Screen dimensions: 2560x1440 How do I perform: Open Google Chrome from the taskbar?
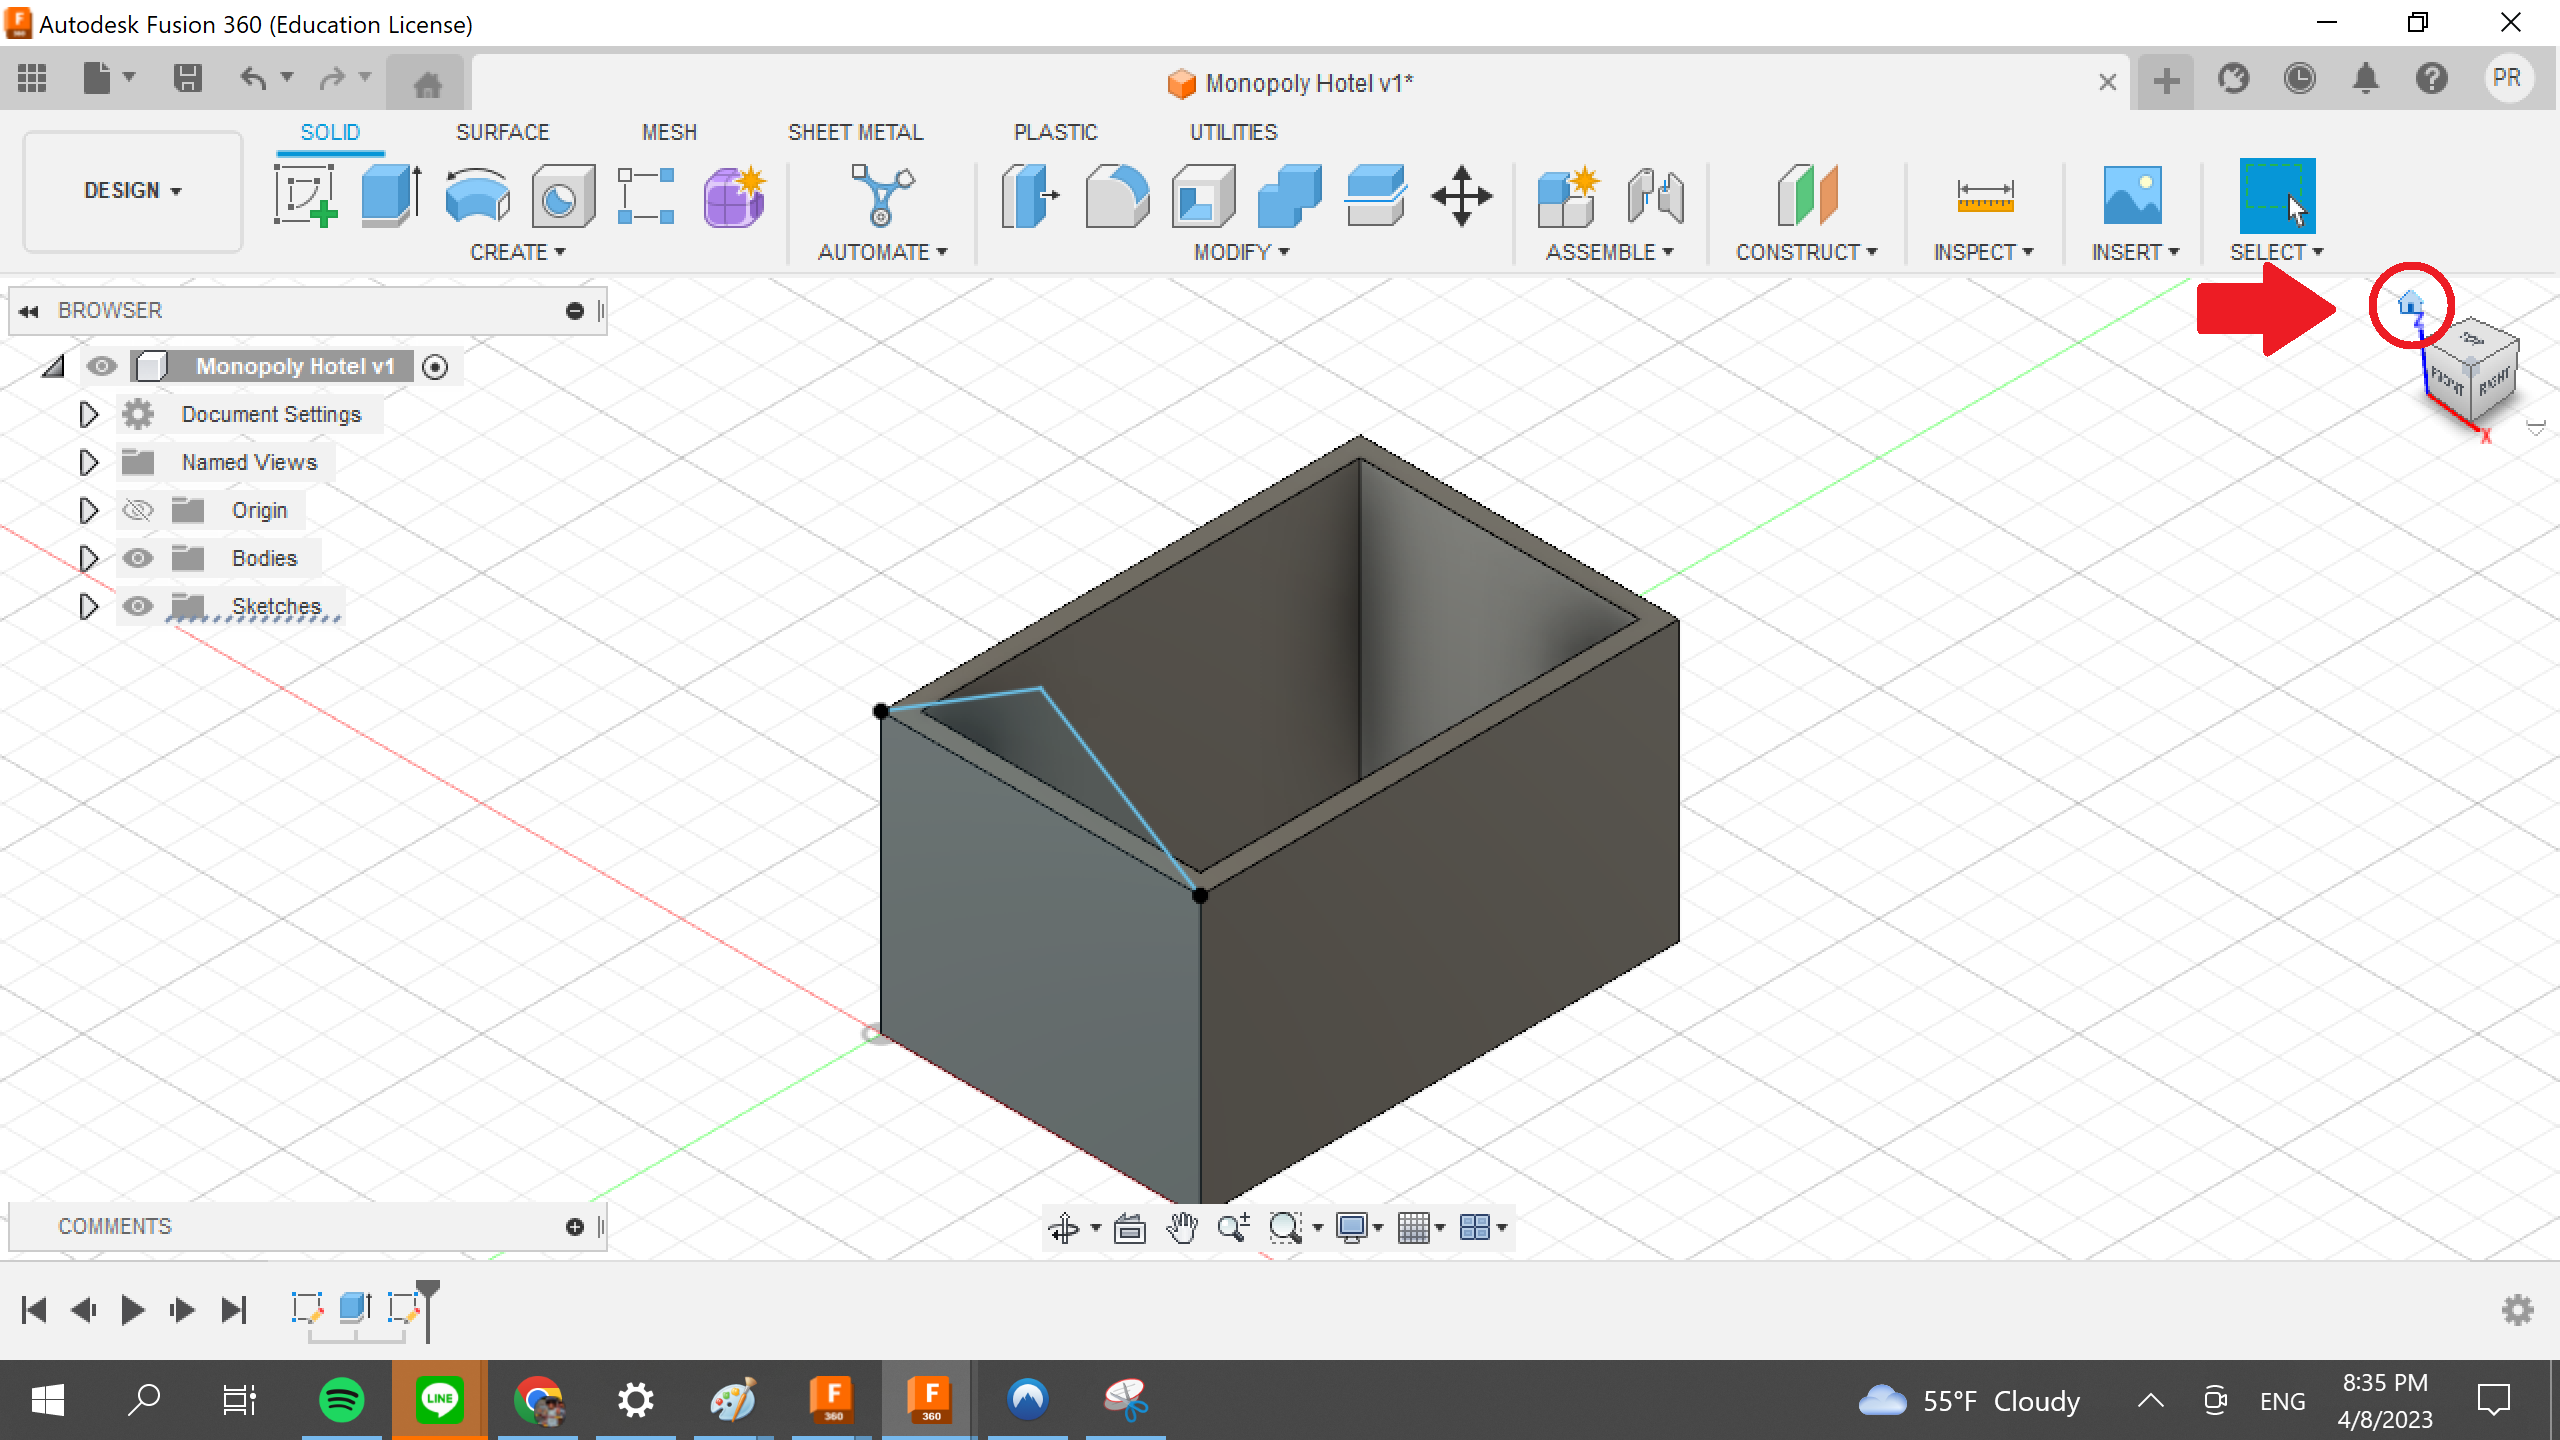tap(536, 1400)
